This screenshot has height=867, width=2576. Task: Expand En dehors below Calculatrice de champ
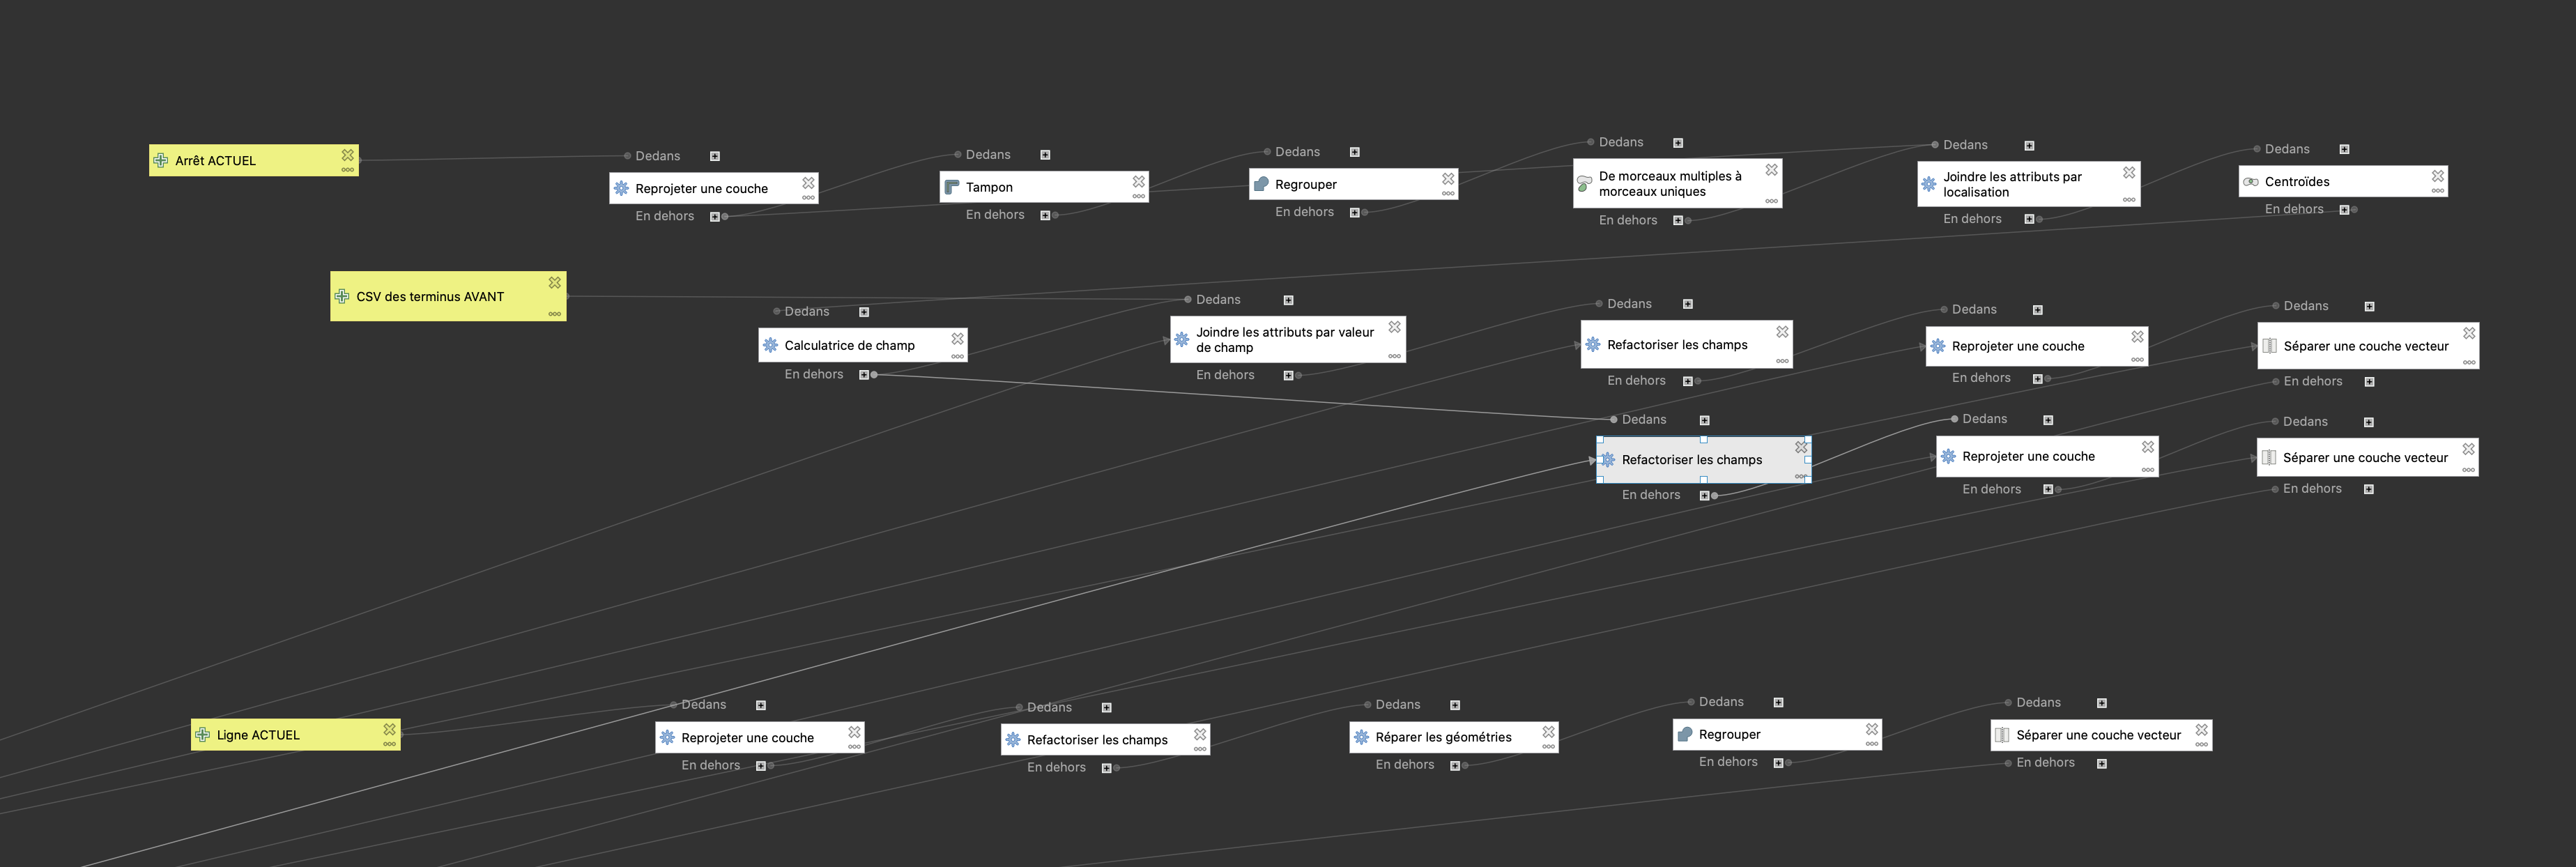pos(864,375)
